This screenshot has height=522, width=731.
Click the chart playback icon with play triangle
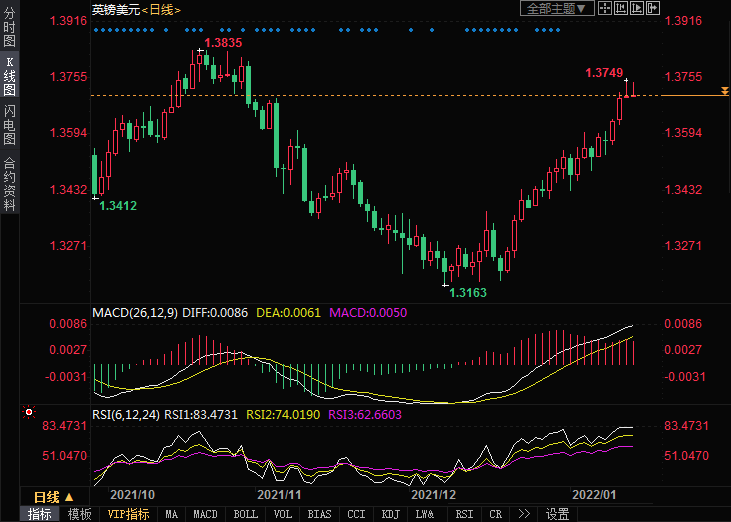(x=639, y=9)
